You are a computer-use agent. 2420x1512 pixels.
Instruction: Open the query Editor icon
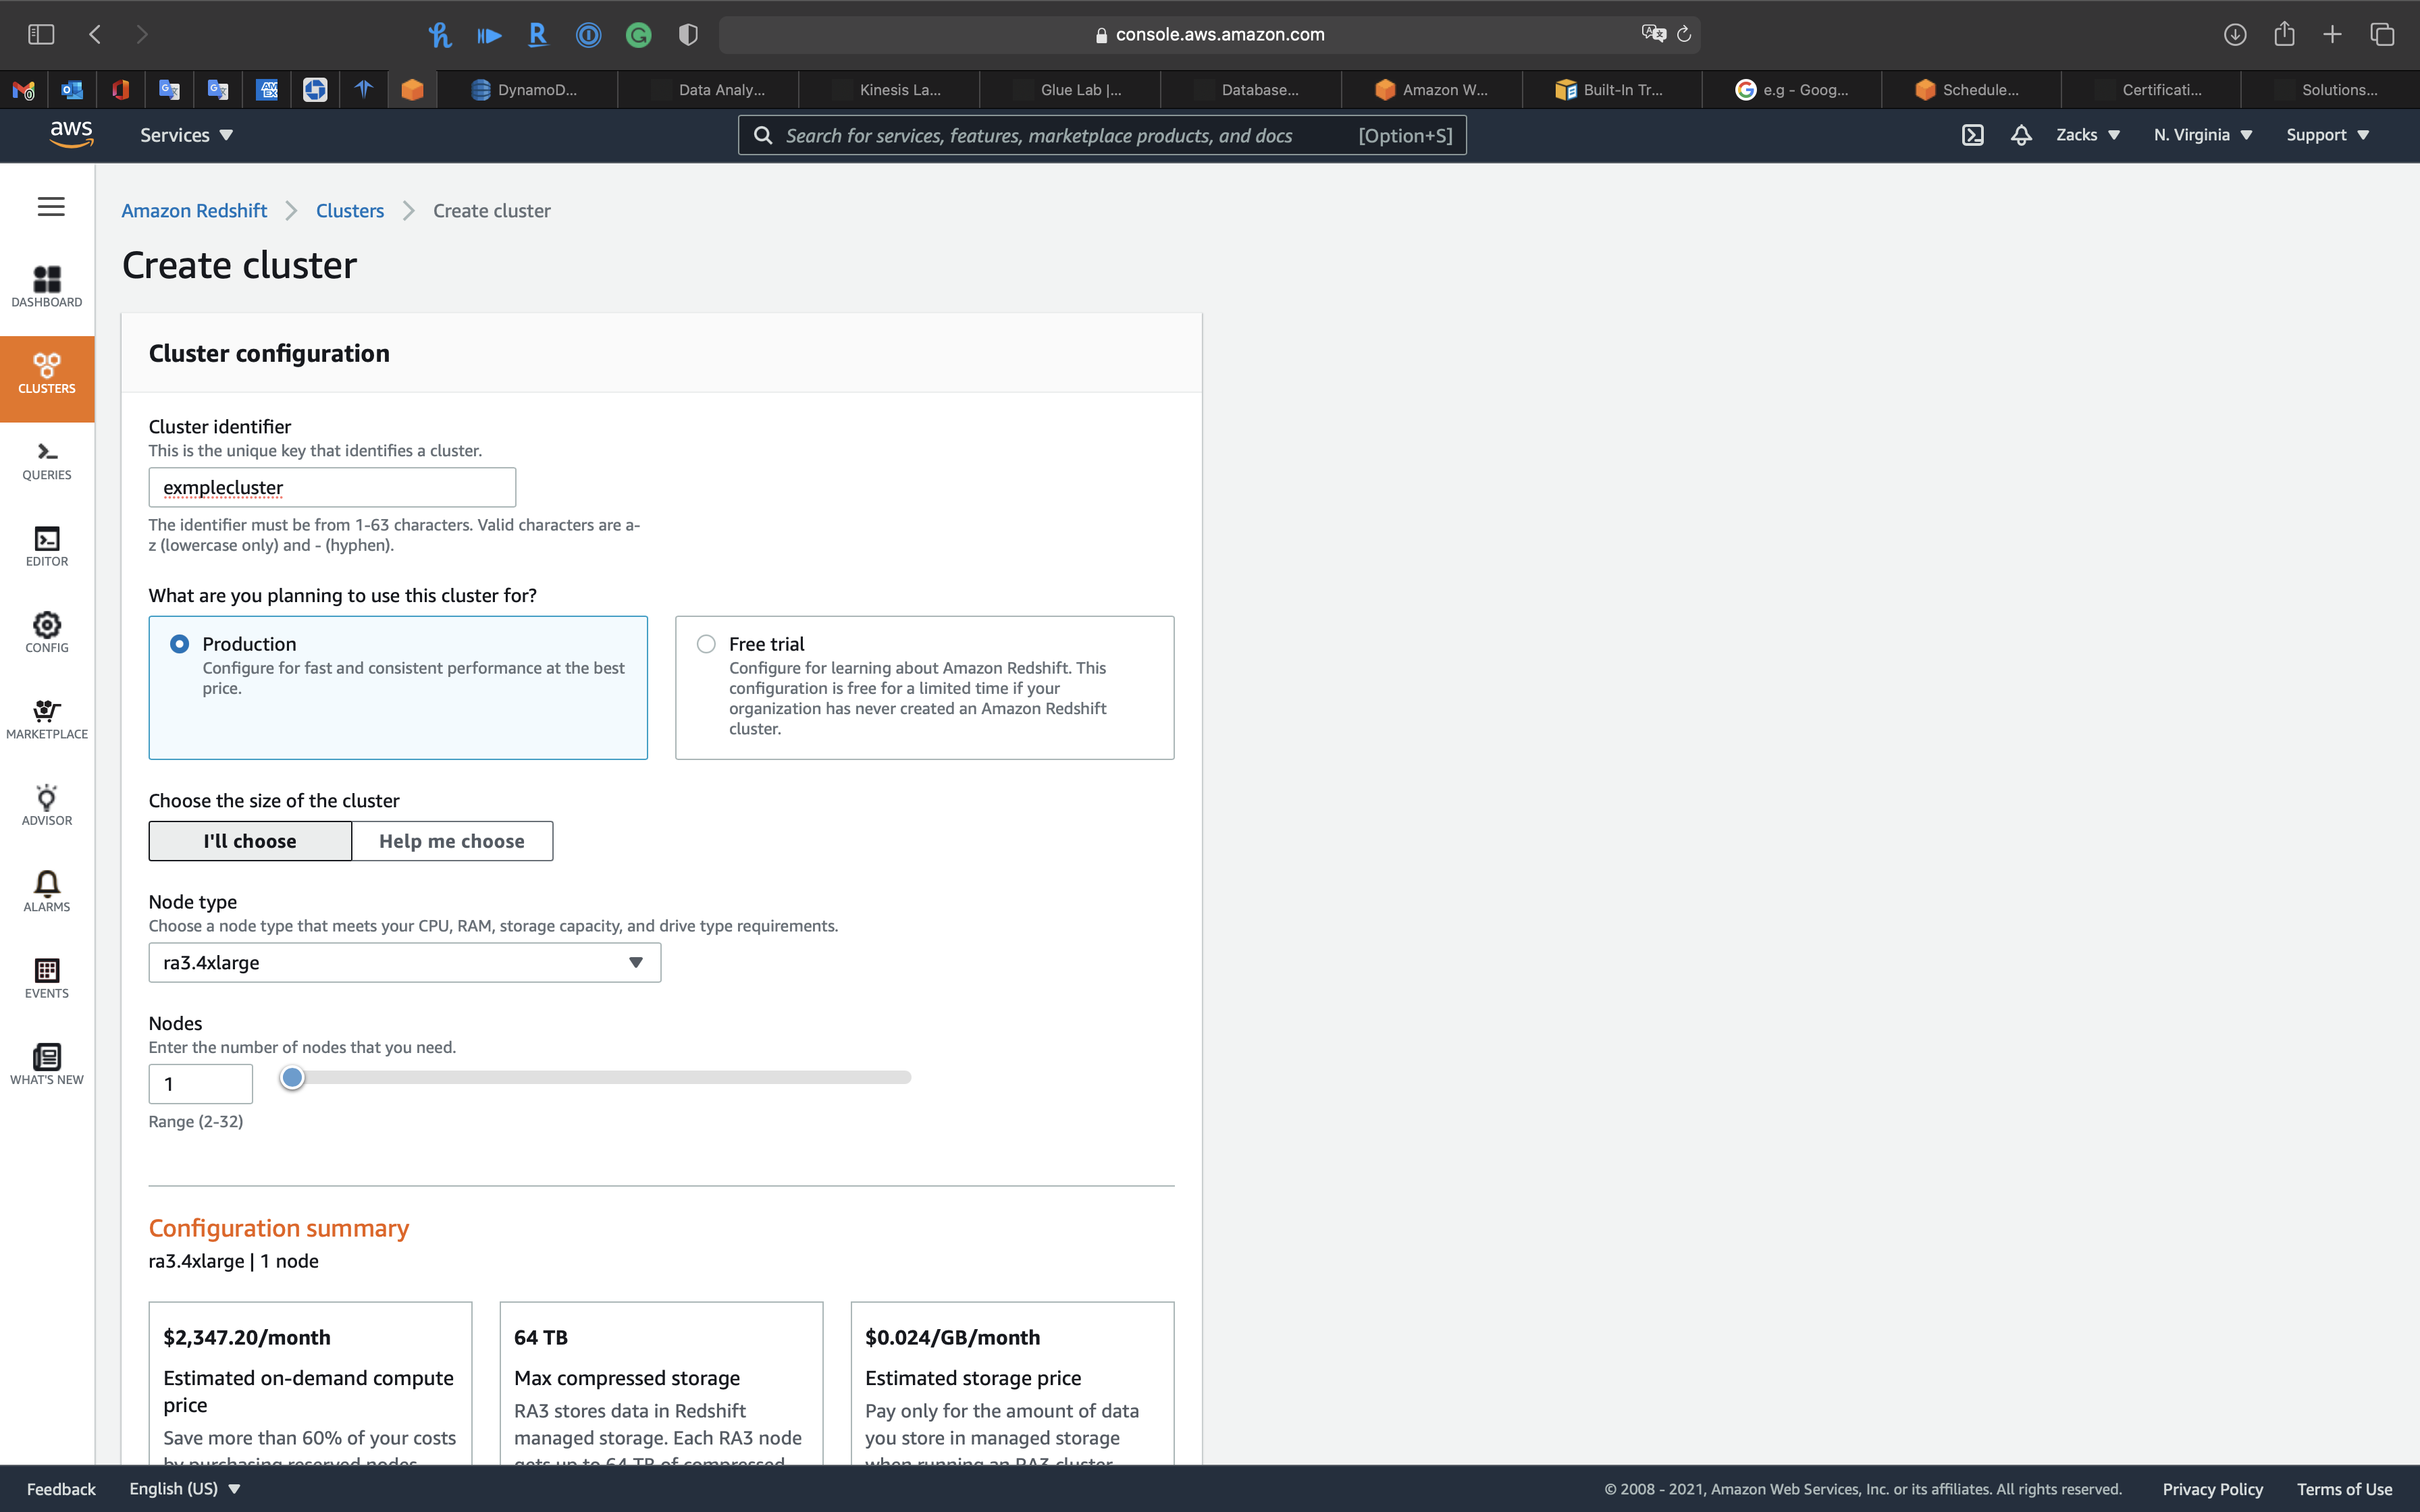coord(47,546)
